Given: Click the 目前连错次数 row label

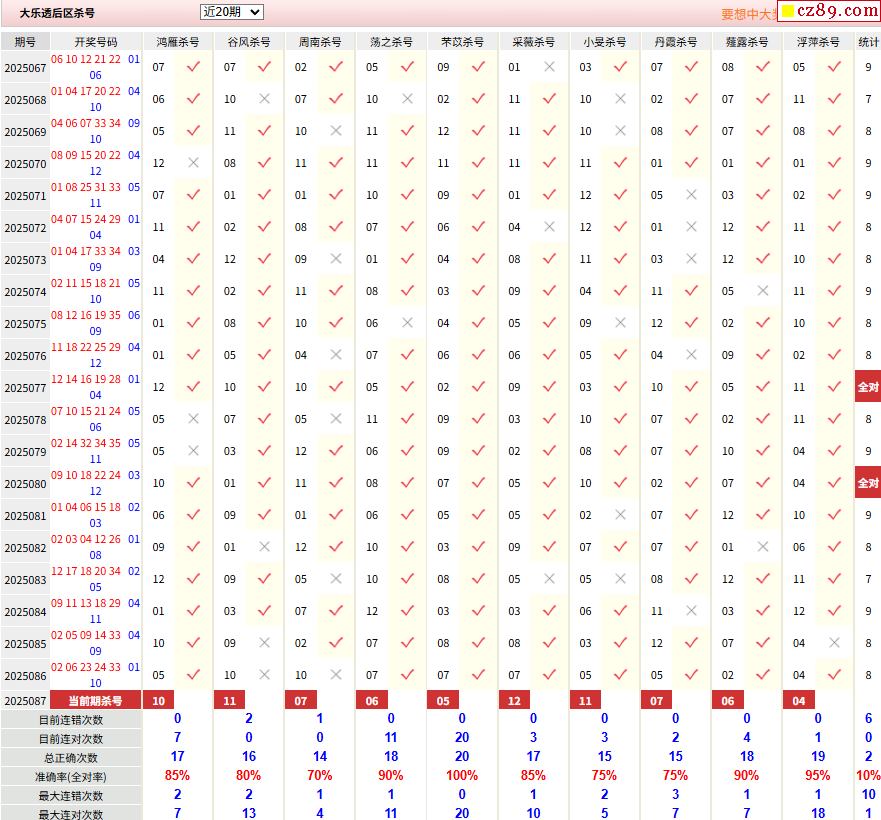Looking at the screenshot, I should point(71,720).
